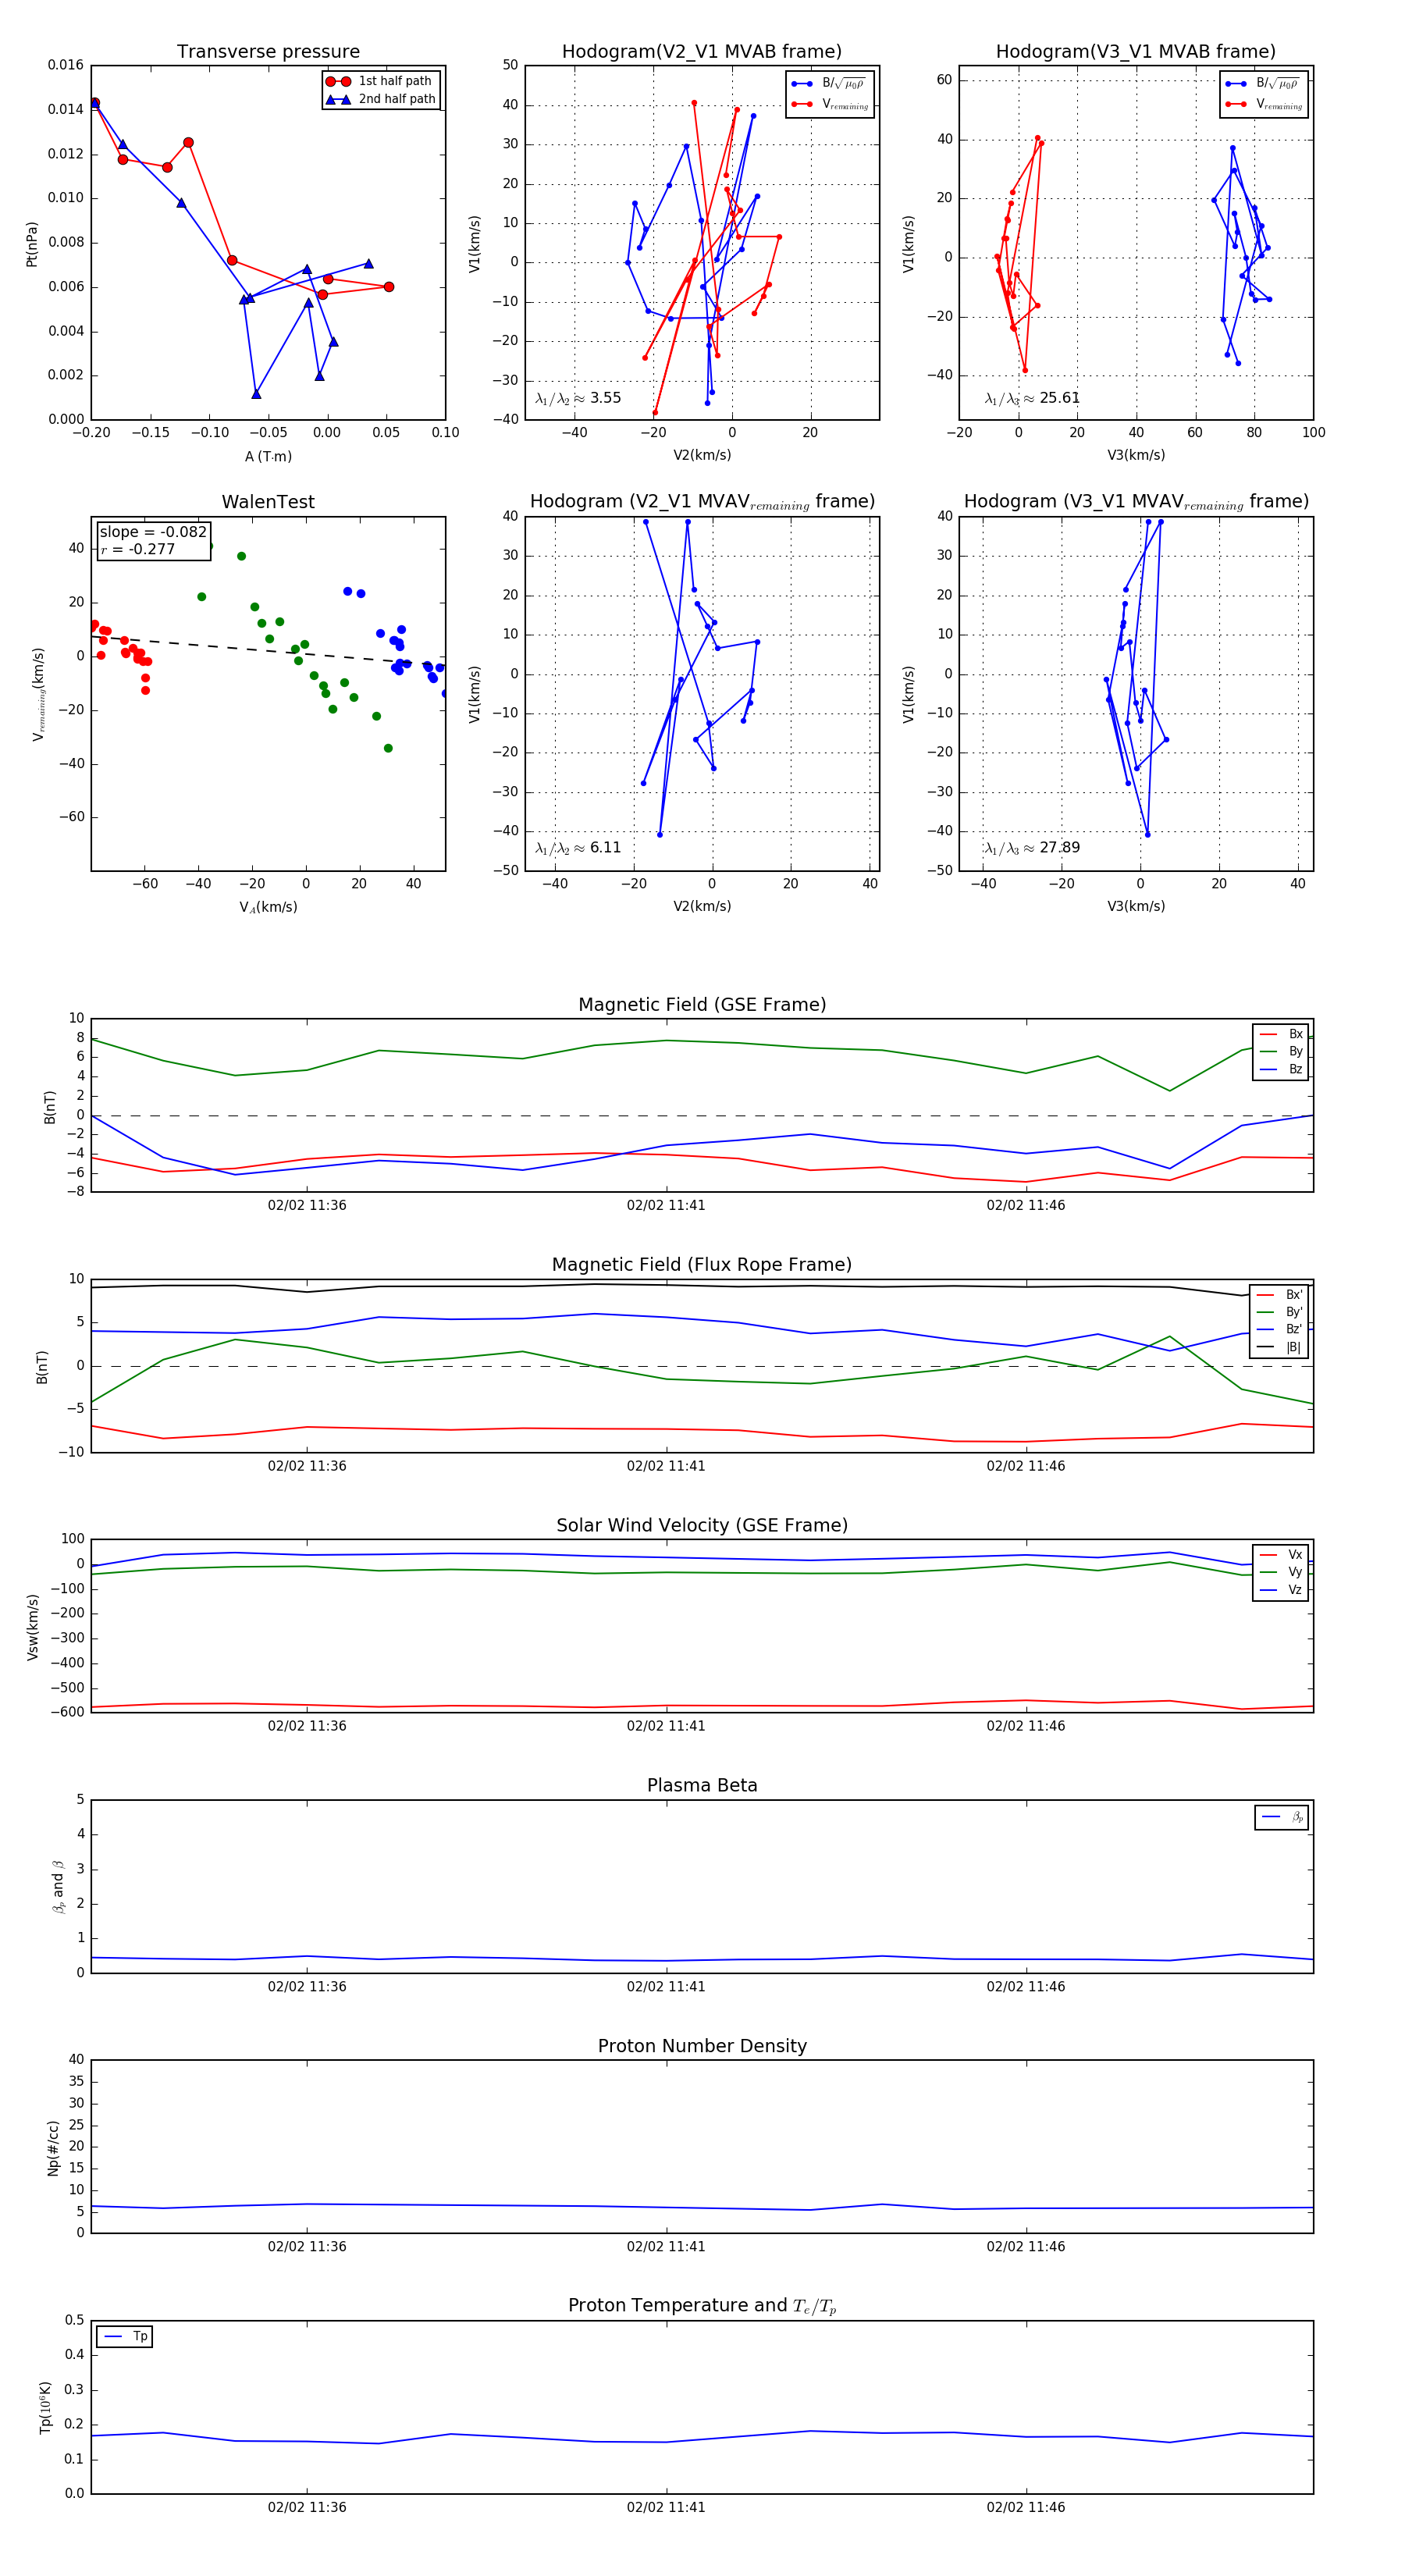Click the 'Np(#/cc)' y-axis label
This screenshot has height=2576, width=1405.
[53, 2147]
